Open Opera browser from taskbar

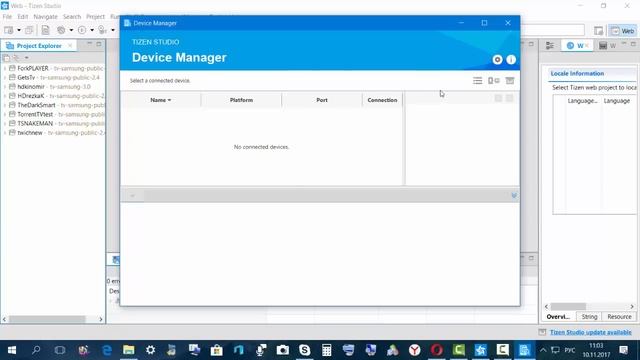[436, 350]
